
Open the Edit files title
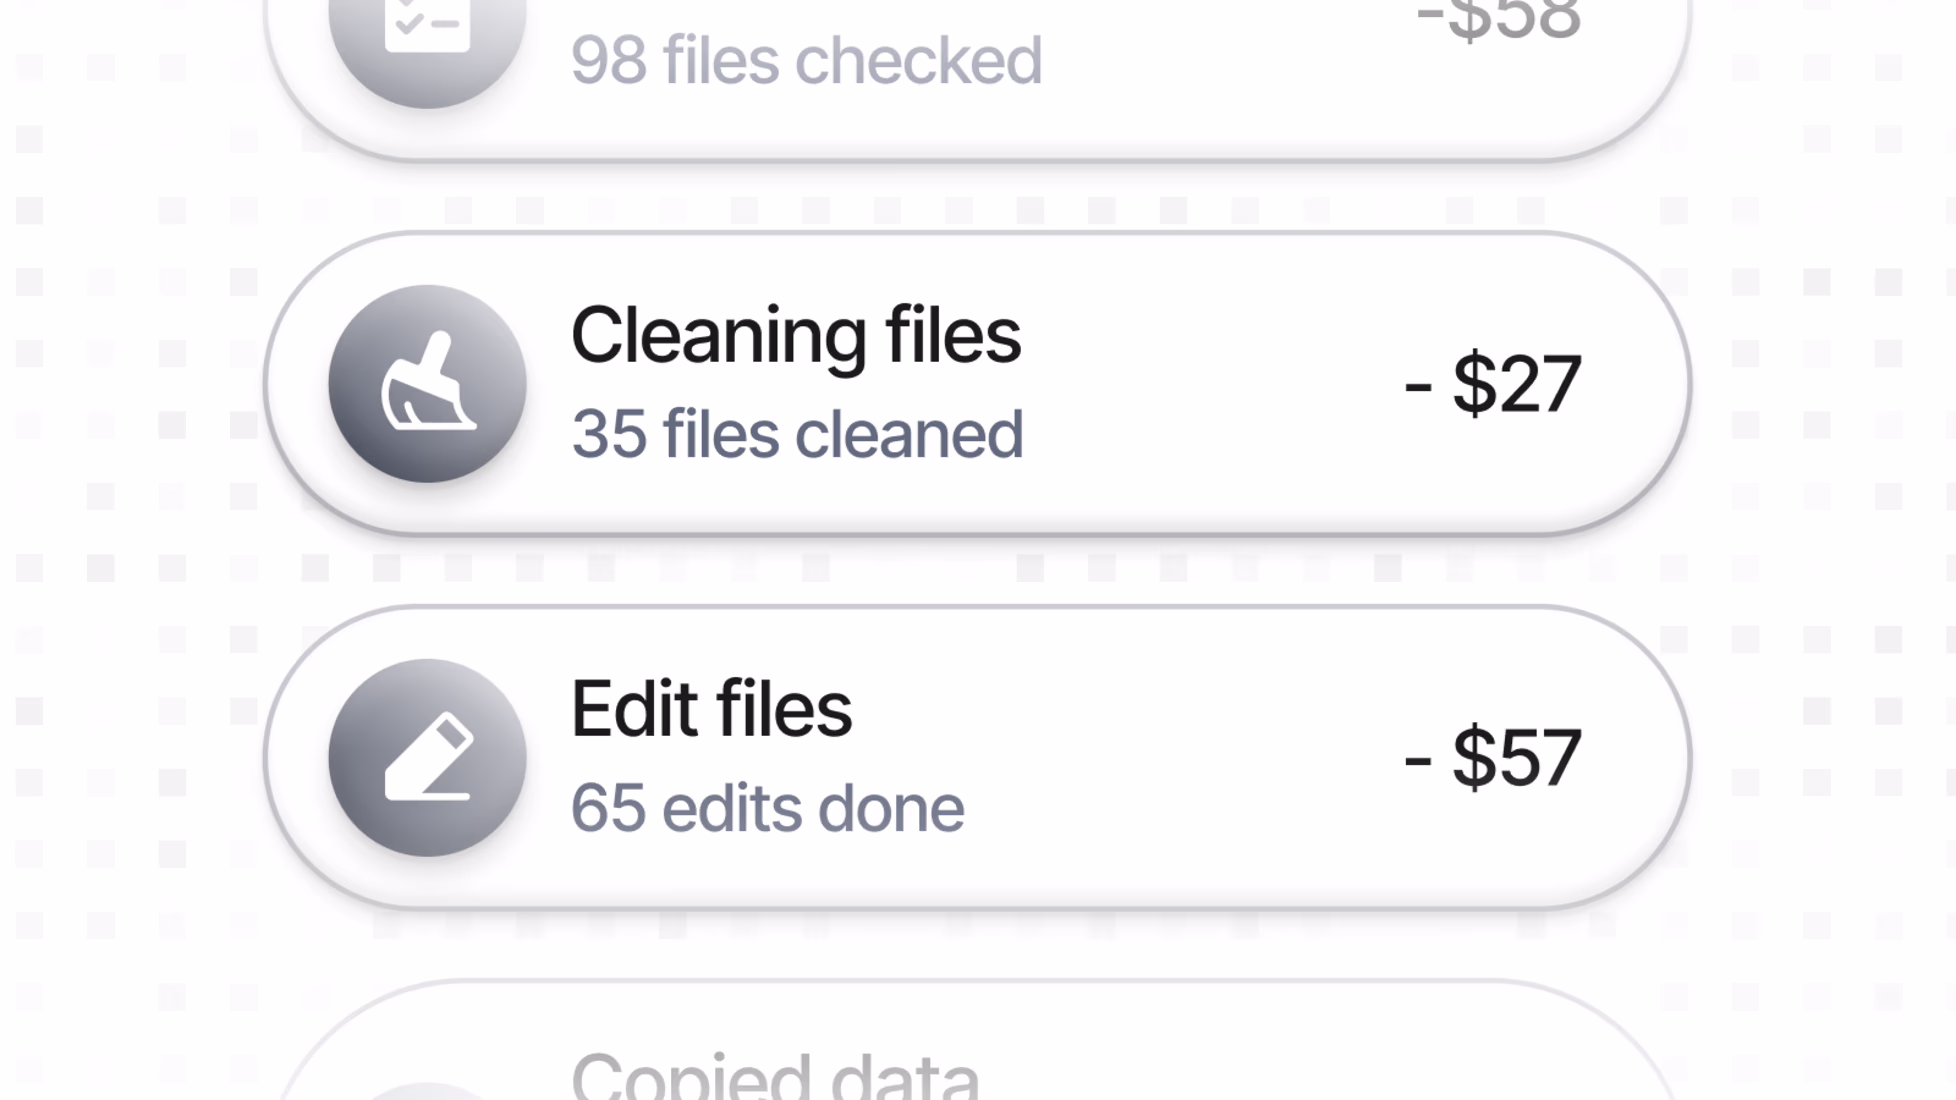click(711, 709)
